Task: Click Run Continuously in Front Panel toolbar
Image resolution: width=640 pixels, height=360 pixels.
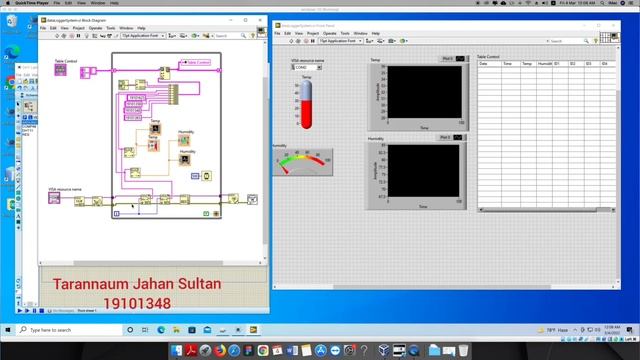Action: point(298,41)
